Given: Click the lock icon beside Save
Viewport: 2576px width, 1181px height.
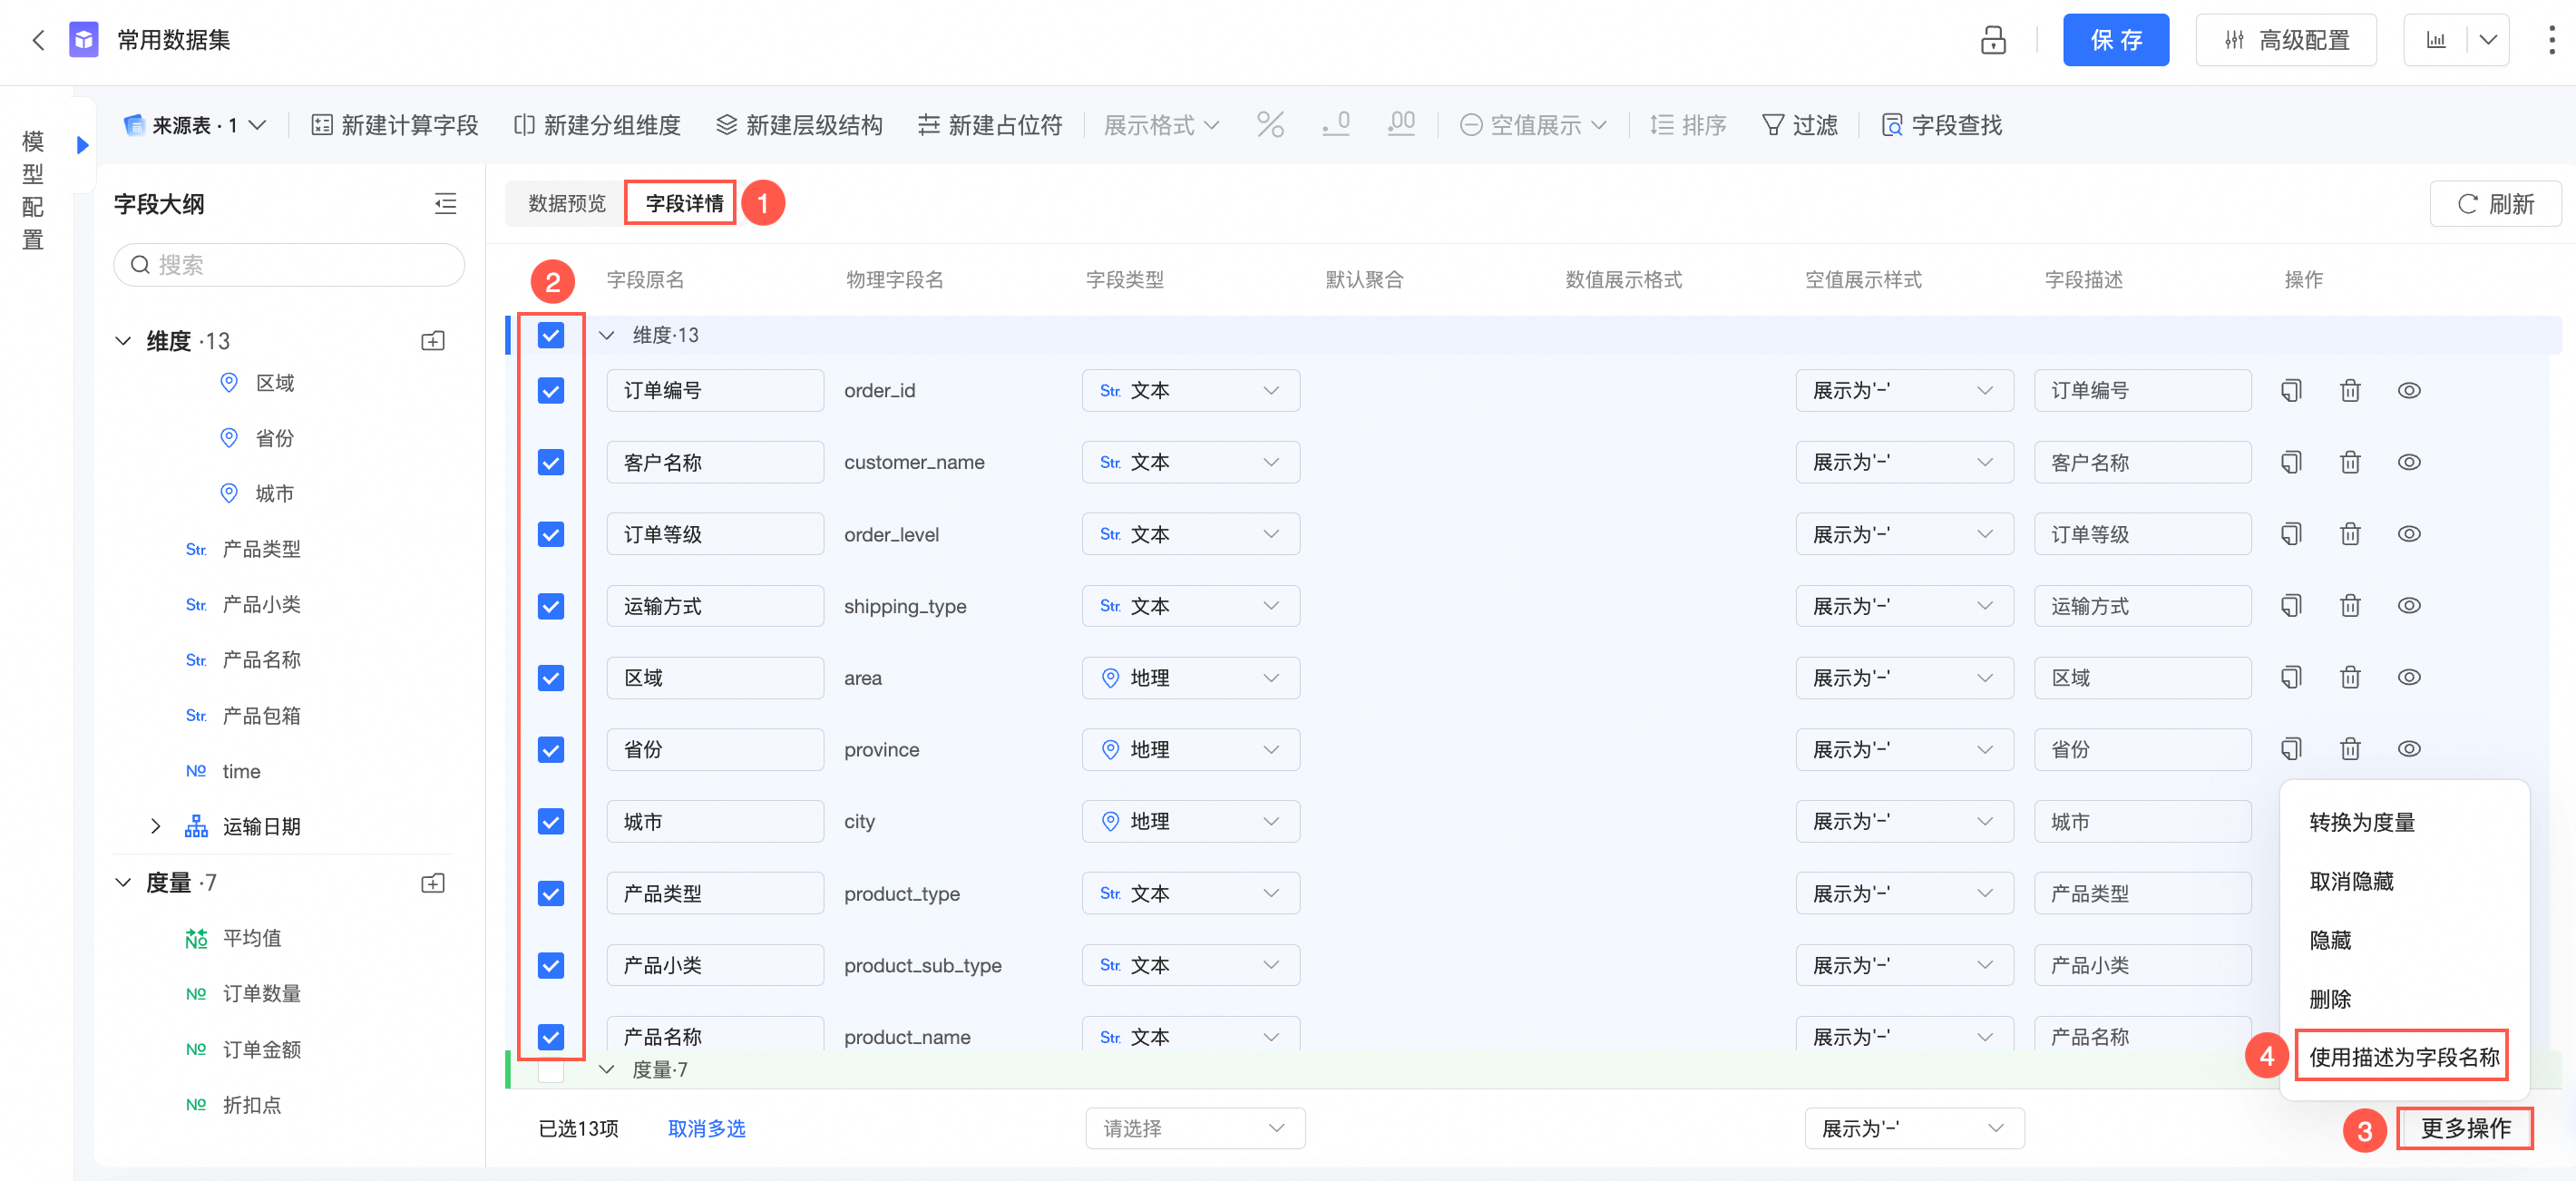Looking at the screenshot, I should pyautogui.click(x=1992, y=40).
